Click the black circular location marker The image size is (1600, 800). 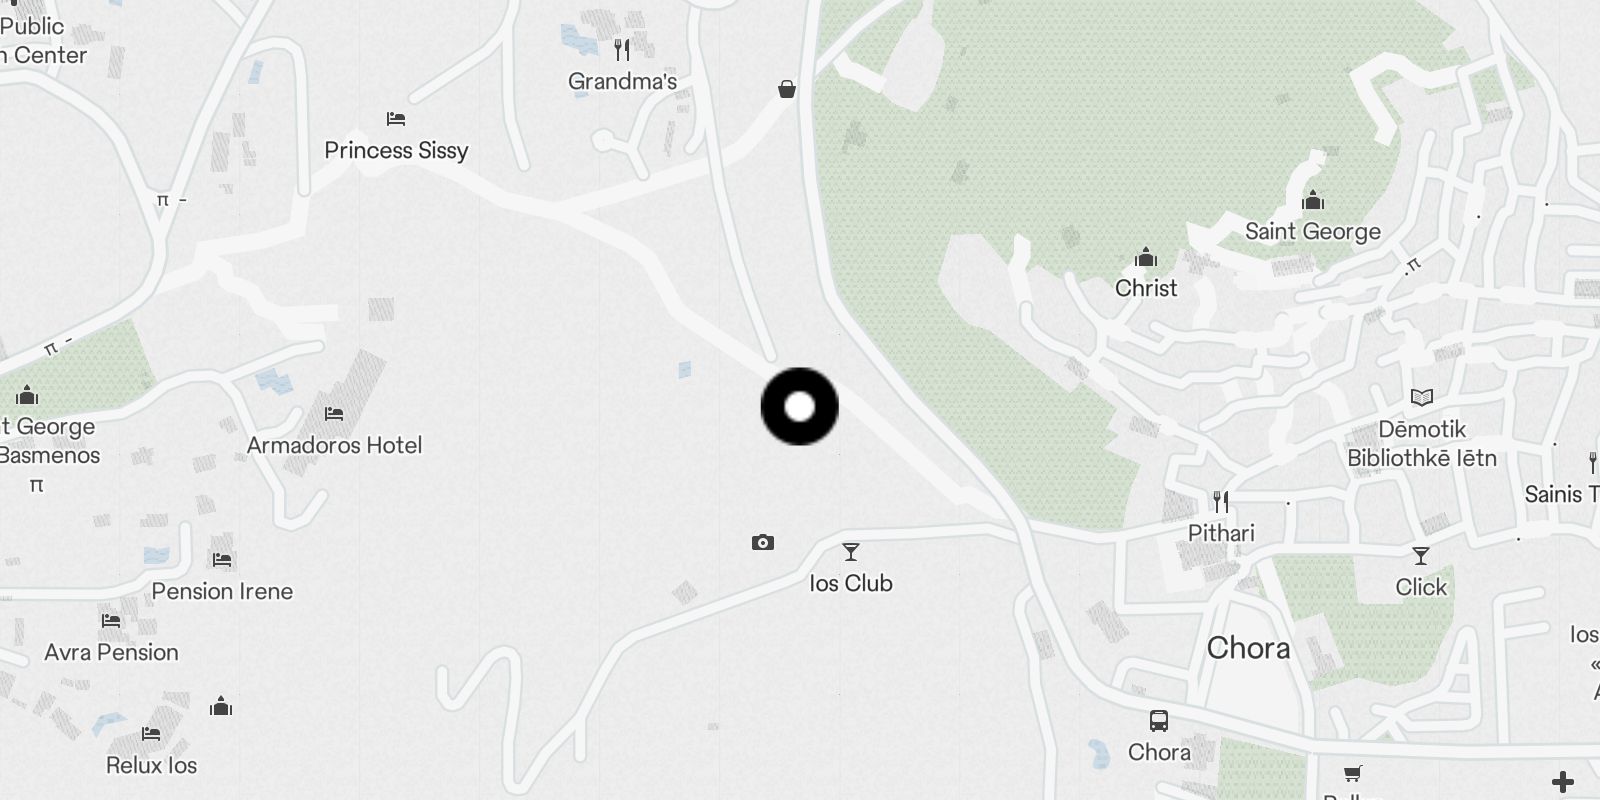pyautogui.click(x=800, y=406)
